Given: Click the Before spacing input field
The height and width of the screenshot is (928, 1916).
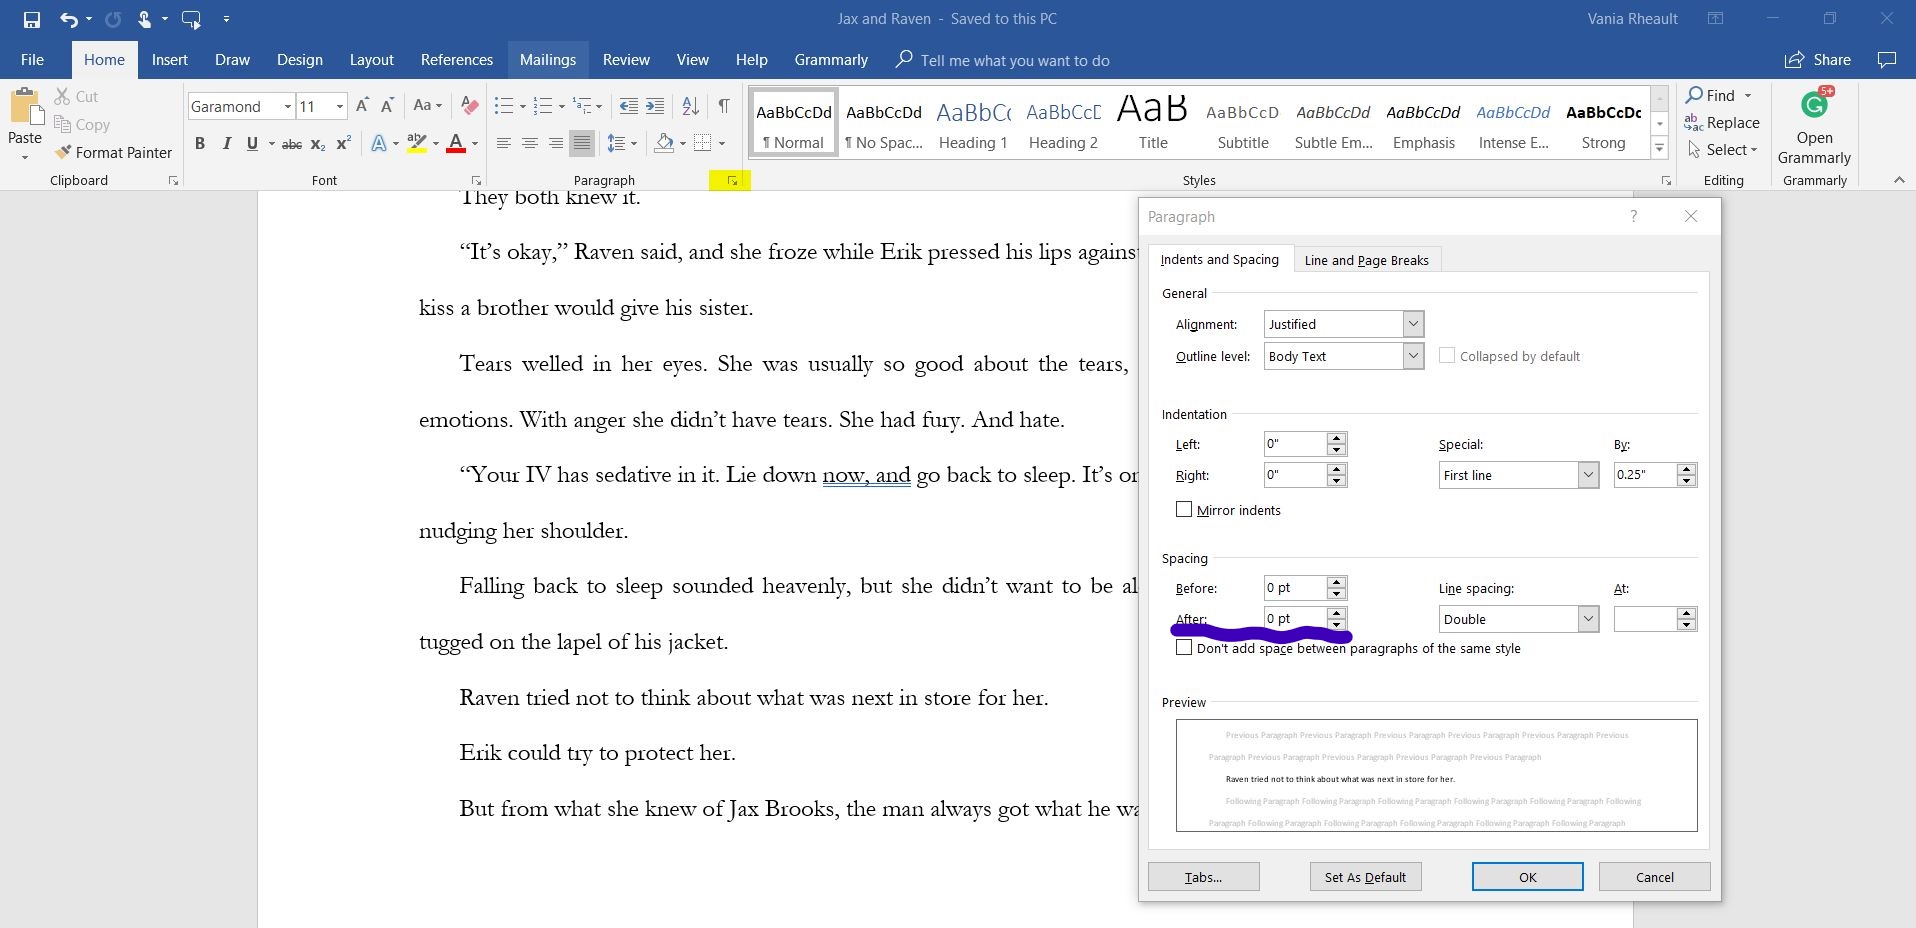Looking at the screenshot, I should [1294, 588].
